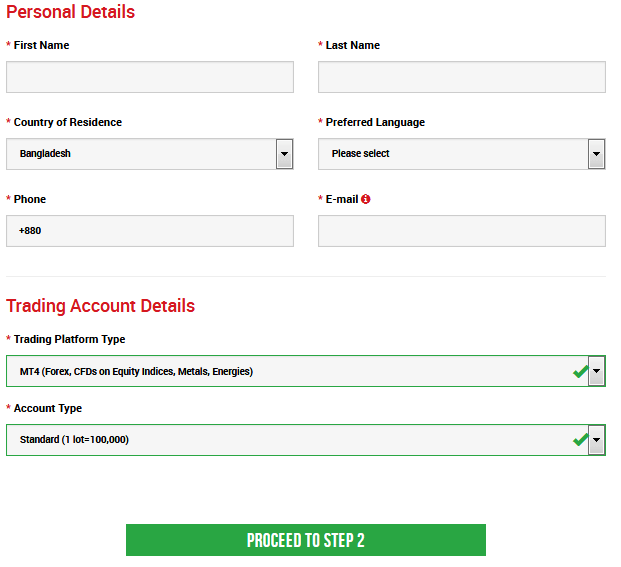Click the First Name field label

(x=41, y=45)
